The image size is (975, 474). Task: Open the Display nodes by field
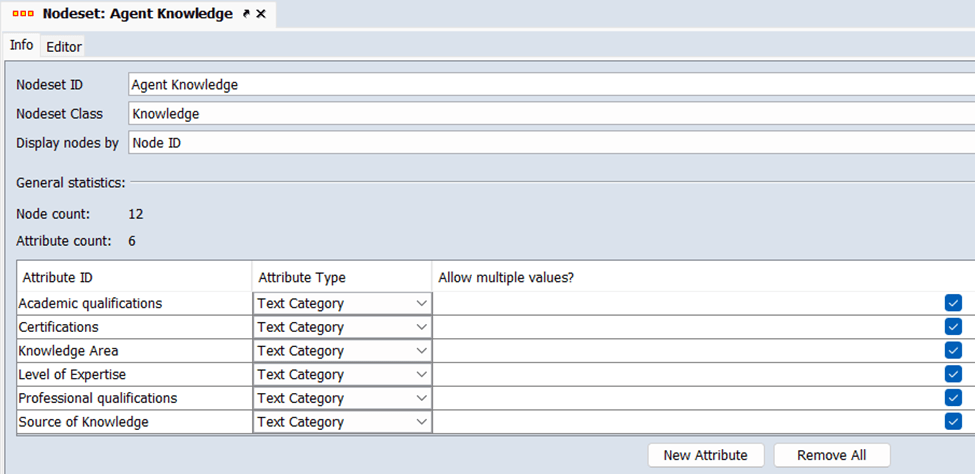(550, 143)
